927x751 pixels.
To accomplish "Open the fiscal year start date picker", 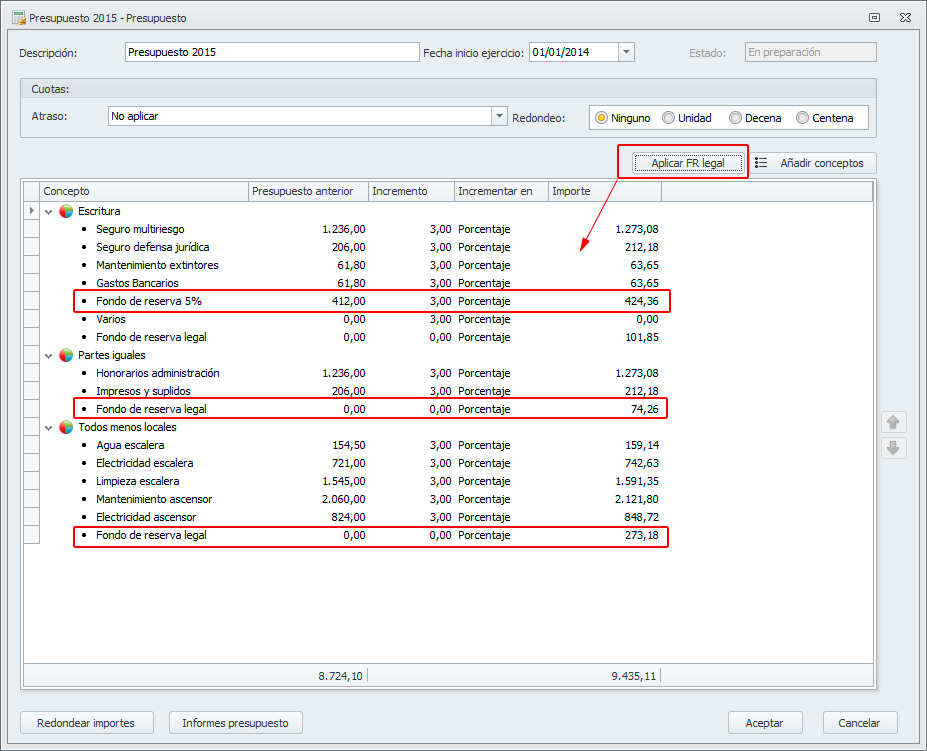I will 626,53.
